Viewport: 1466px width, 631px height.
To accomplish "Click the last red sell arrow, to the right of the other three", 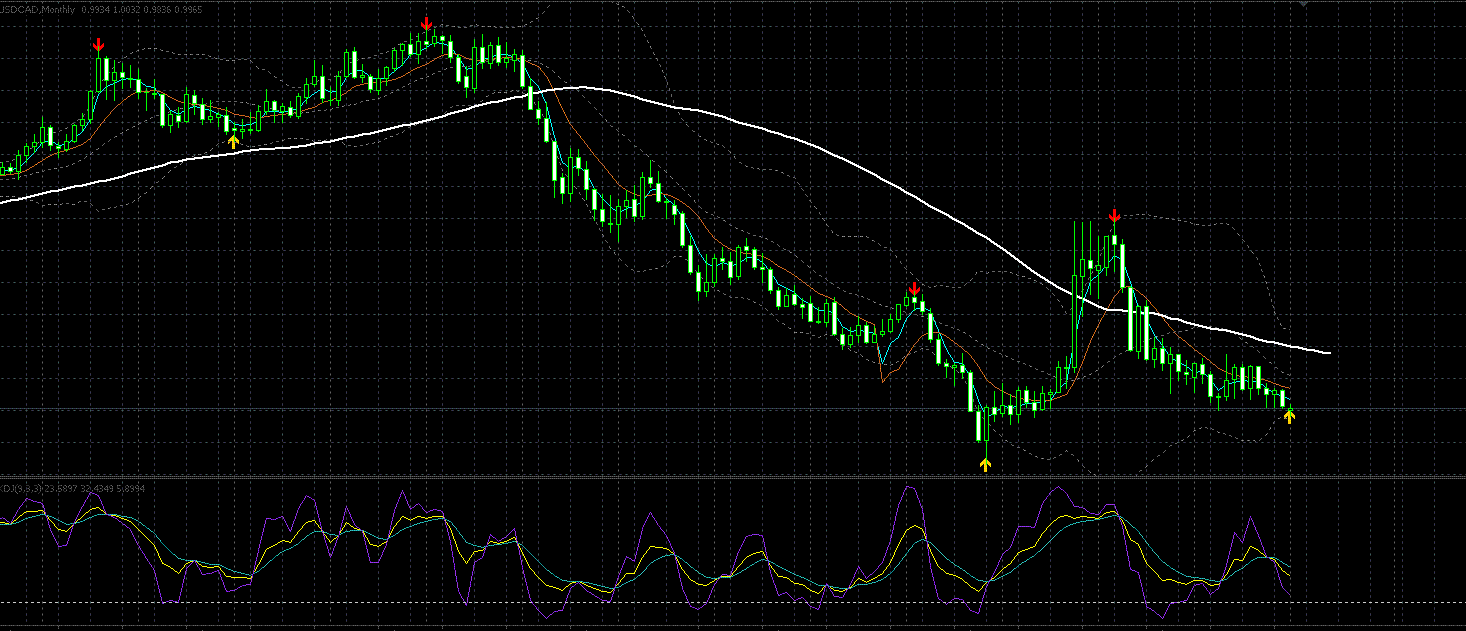I will click(1115, 217).
